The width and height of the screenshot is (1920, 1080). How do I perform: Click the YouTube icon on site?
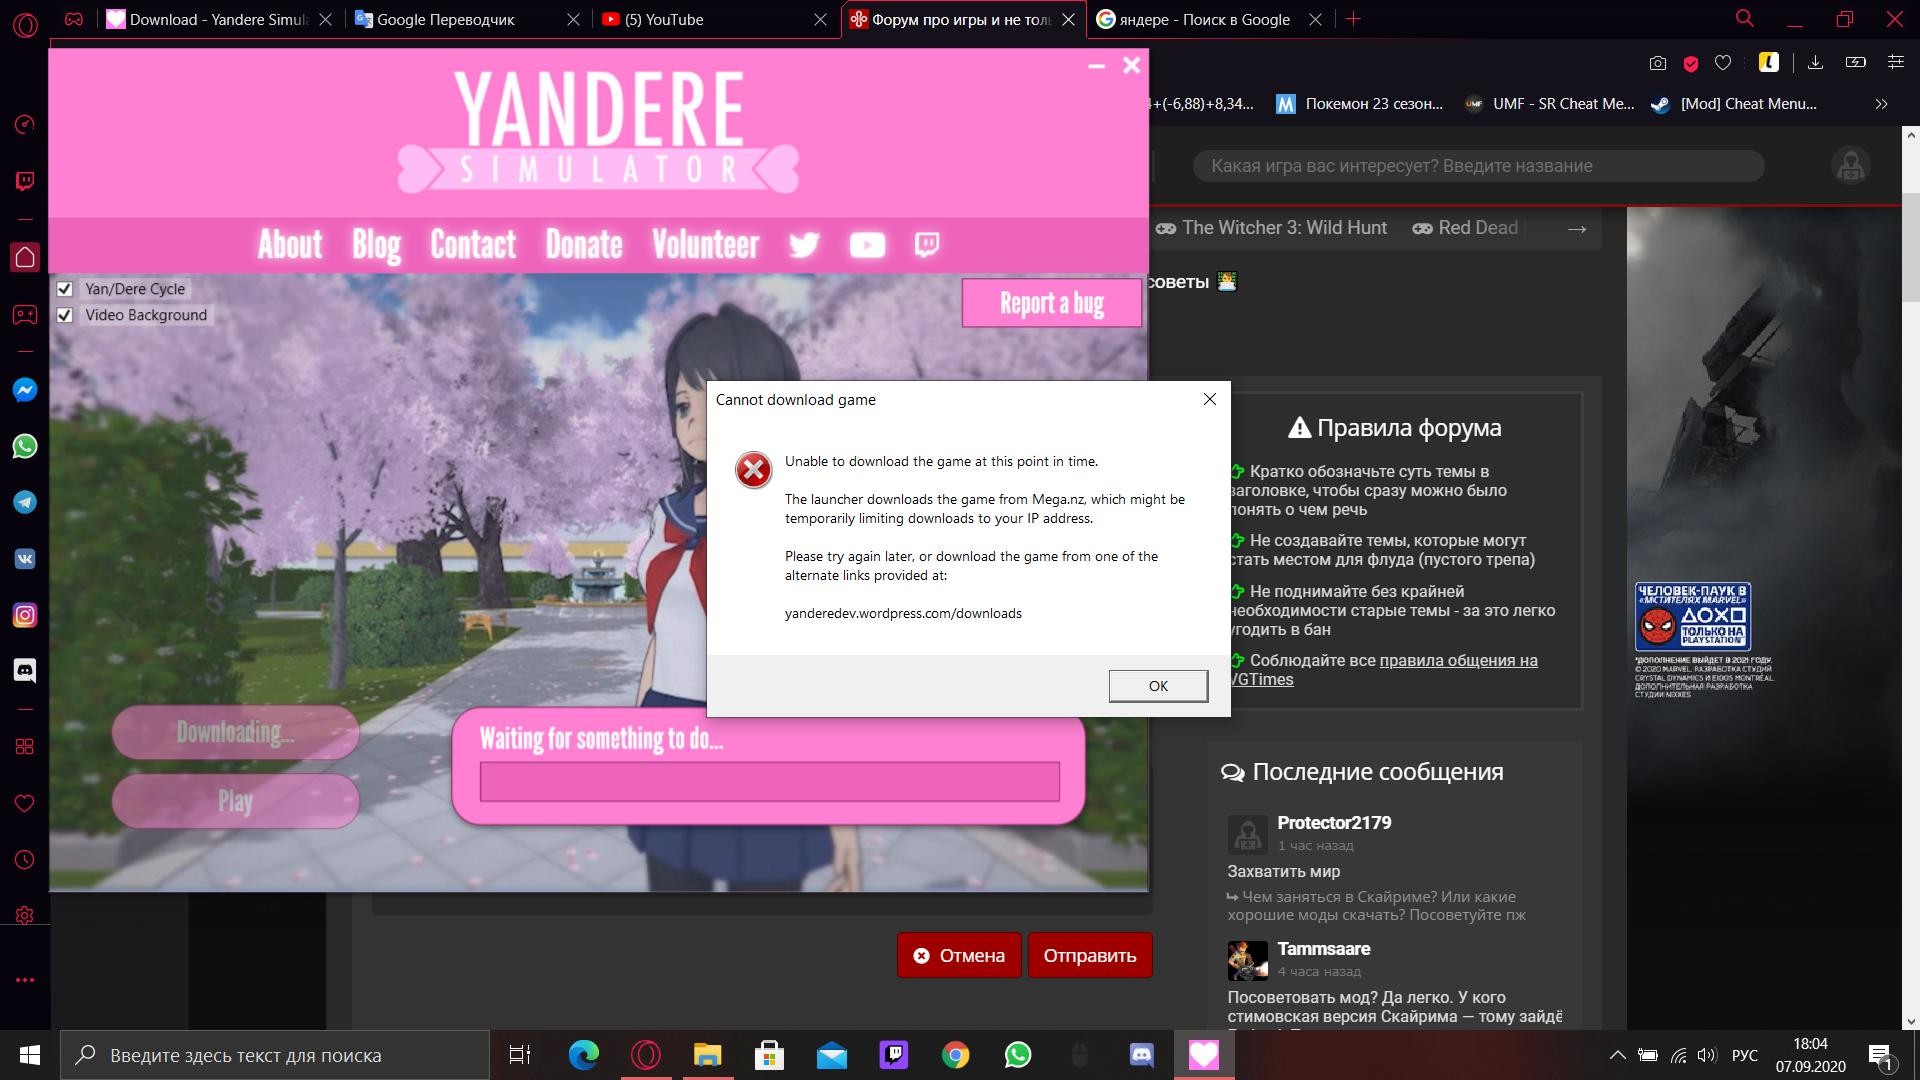click(x=865, y=244)
